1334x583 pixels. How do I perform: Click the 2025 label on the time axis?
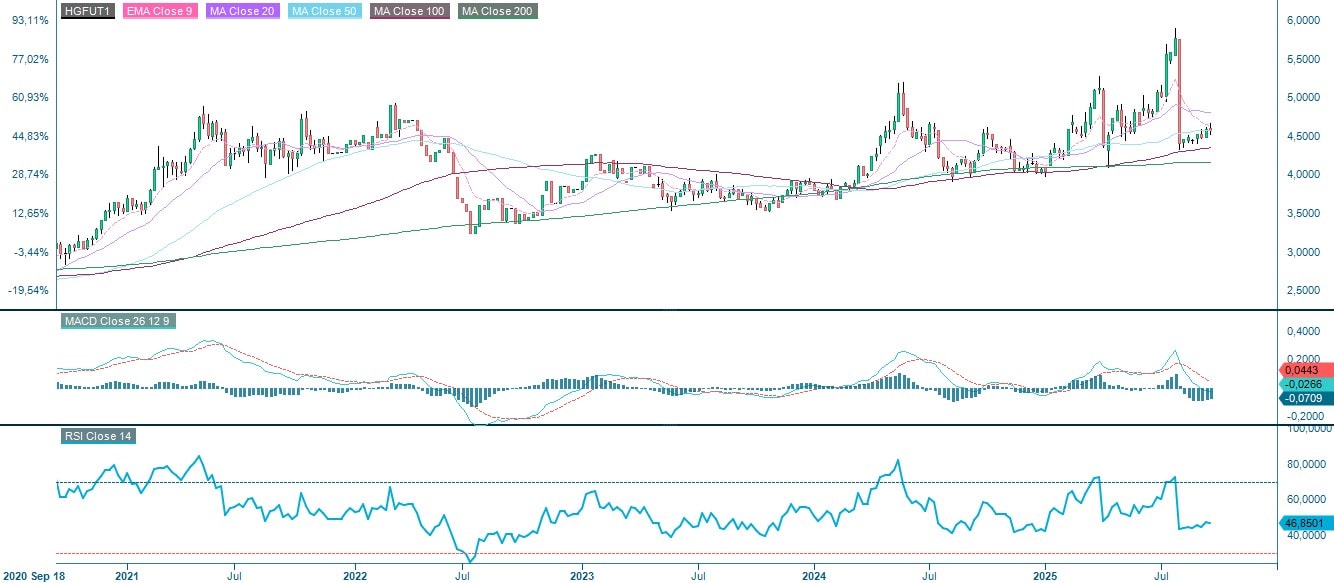click(1047, 576)
